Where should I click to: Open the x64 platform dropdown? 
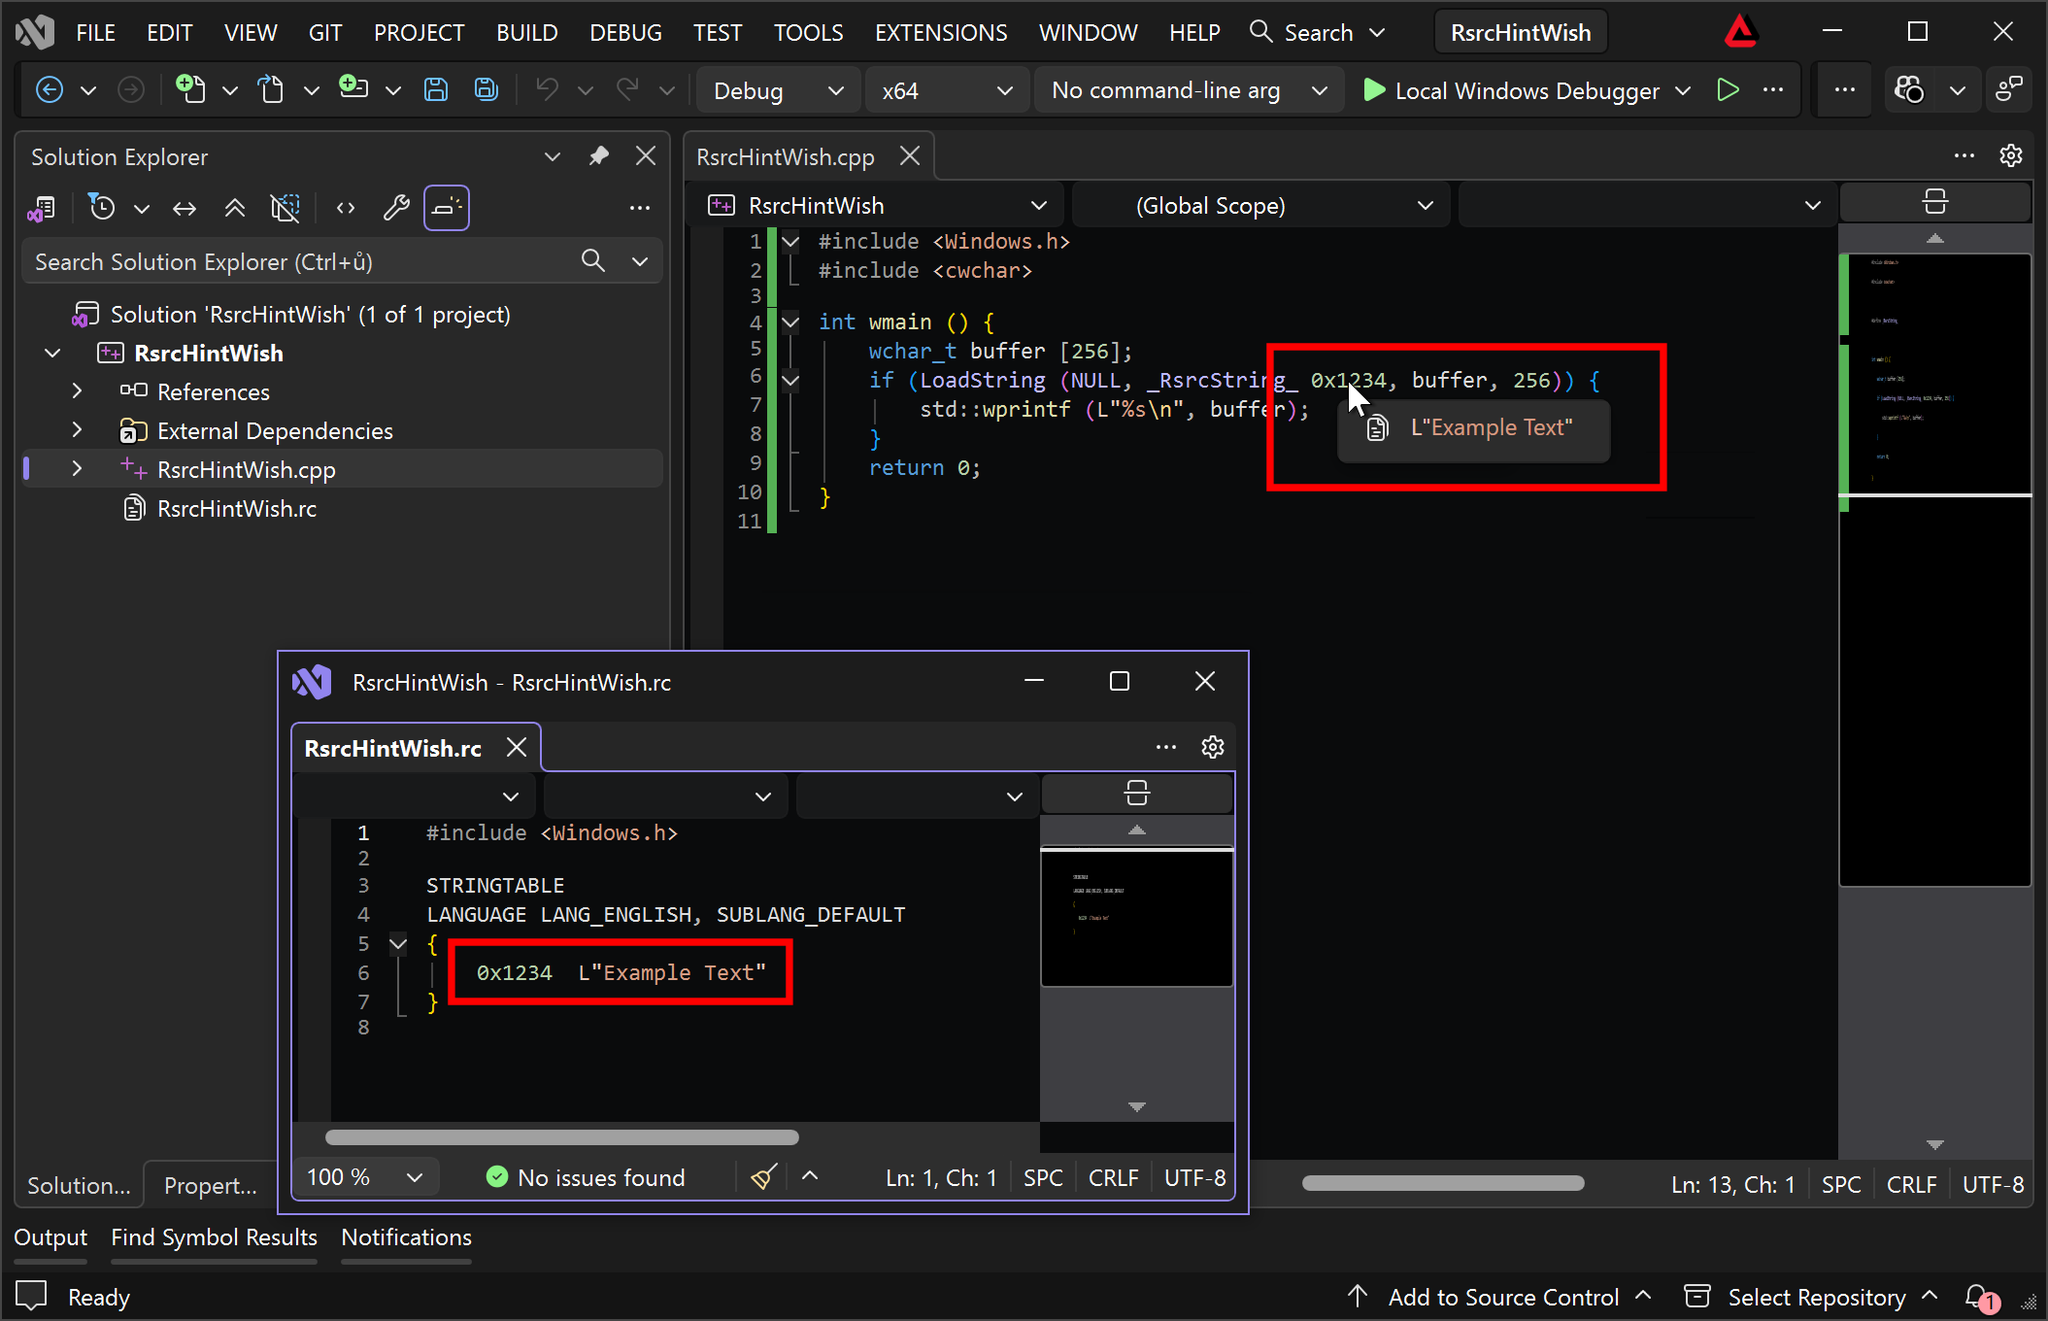946,91
